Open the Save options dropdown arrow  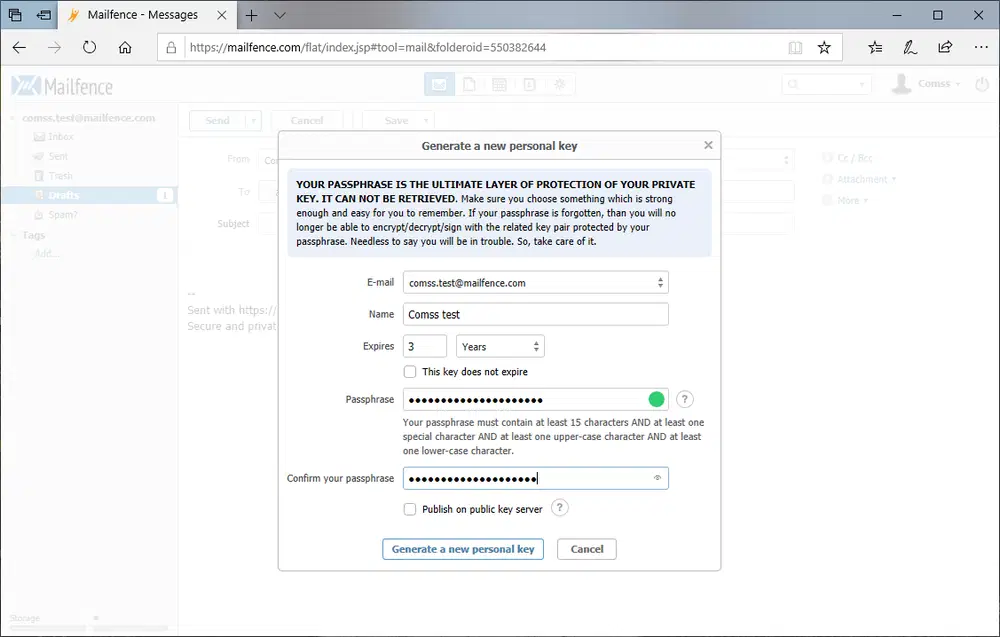[426, 121]
